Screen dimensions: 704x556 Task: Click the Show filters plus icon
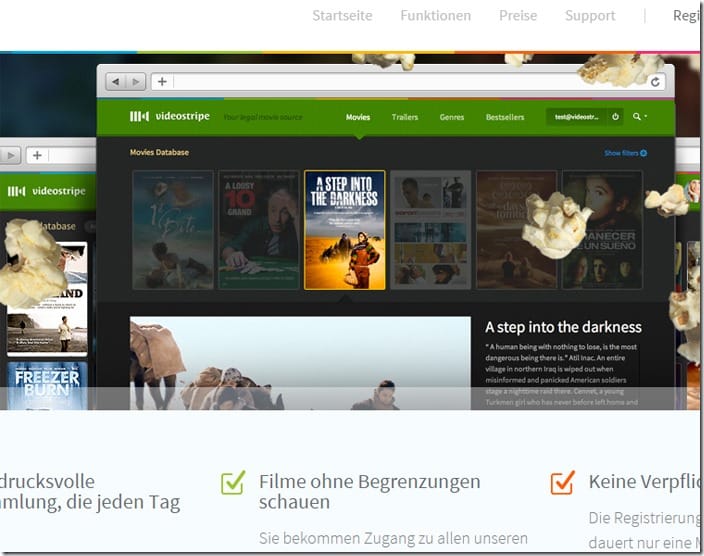point(643,153)
